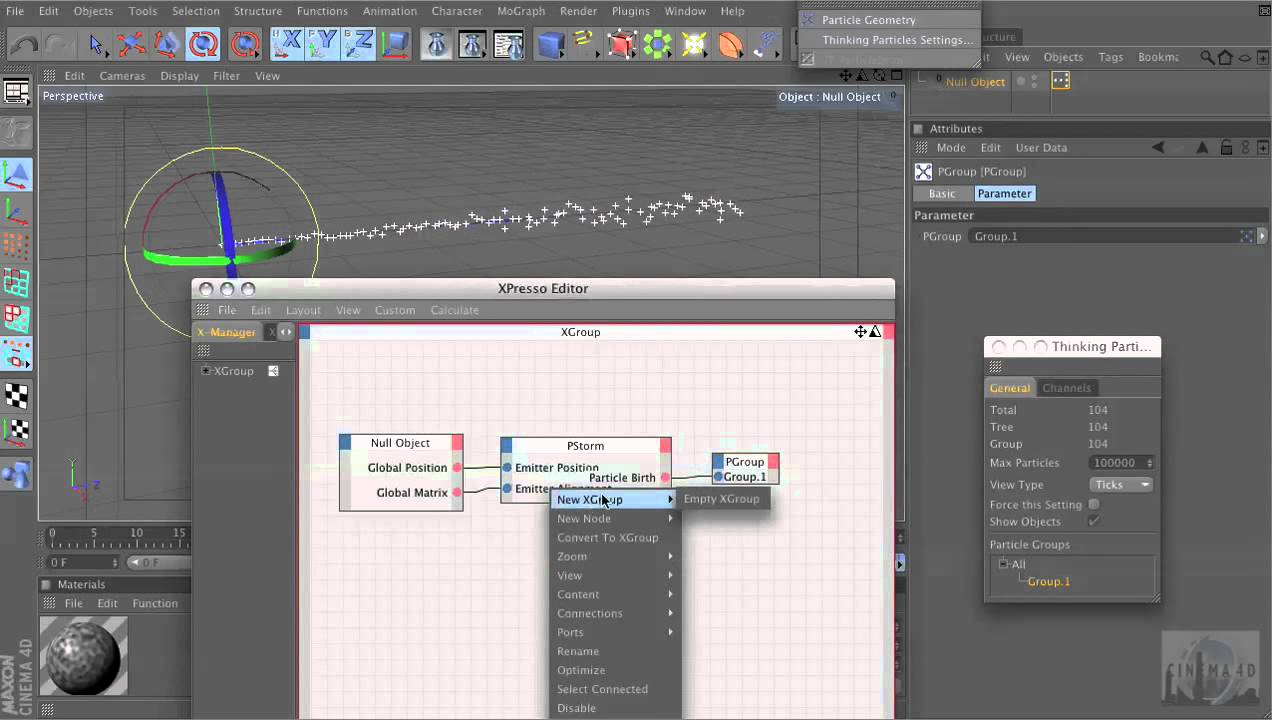This screenshot has height=720, width=1272.
Task: Toggle X axis lock
Action: click(x=287, y=44)
